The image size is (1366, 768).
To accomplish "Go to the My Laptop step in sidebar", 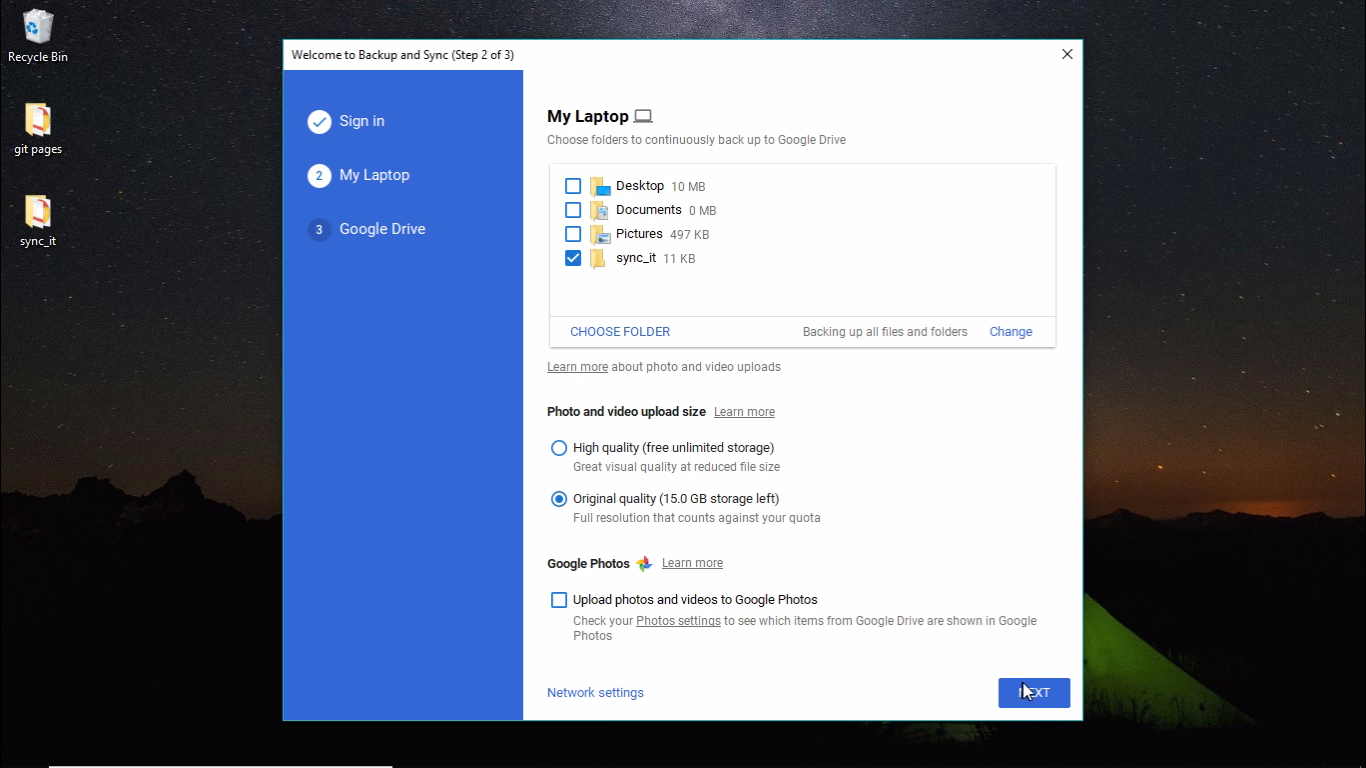I will click(x=374, y=175).
